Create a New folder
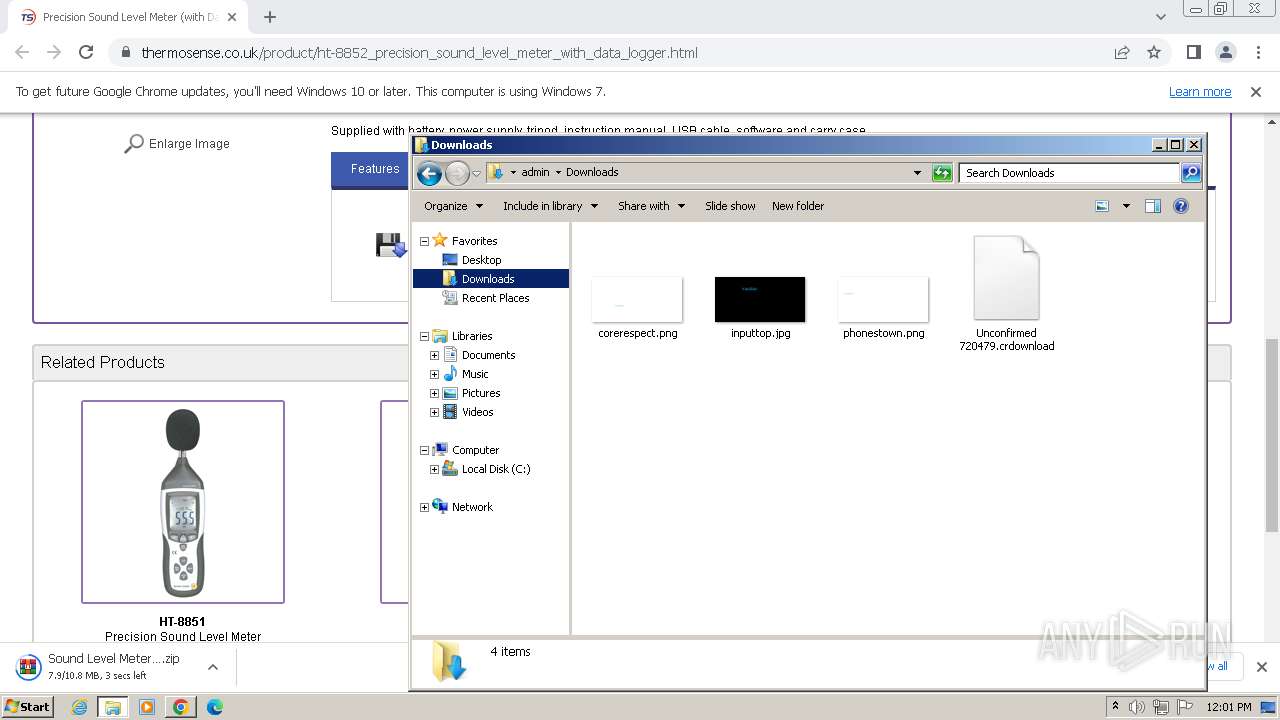This screenshot has height=720, width=1280. point(798,206)
